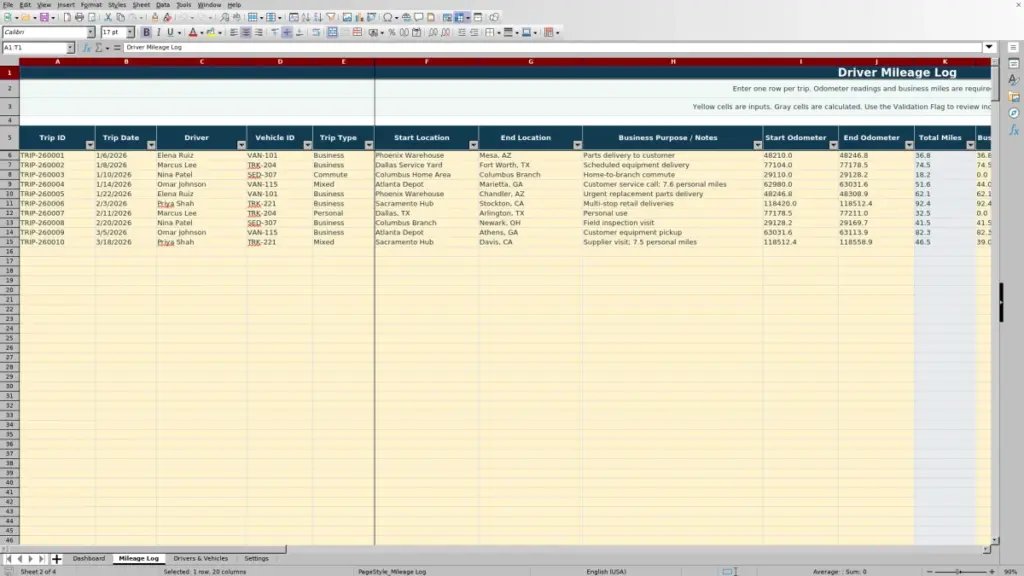Open the Sheet menu
The image size is (1024, 576).
(x=141, y=5)
